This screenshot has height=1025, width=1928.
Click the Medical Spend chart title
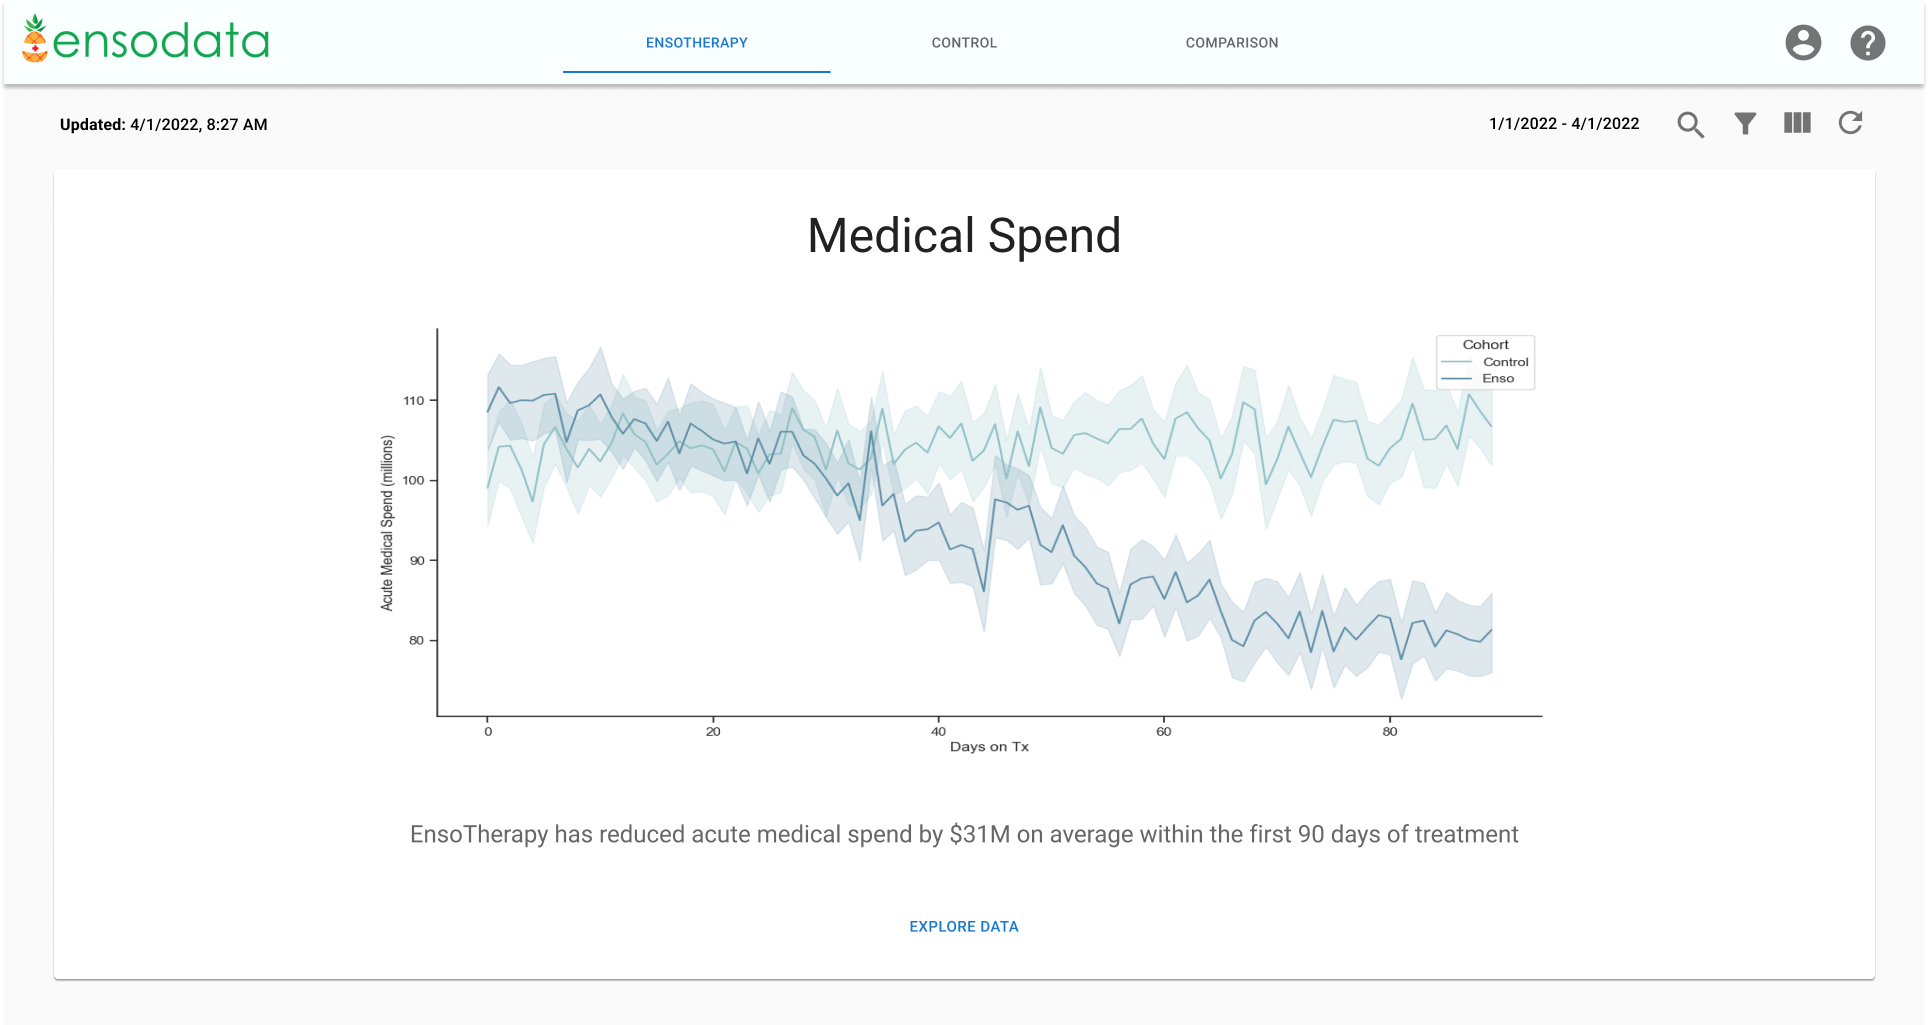point(963,236)
